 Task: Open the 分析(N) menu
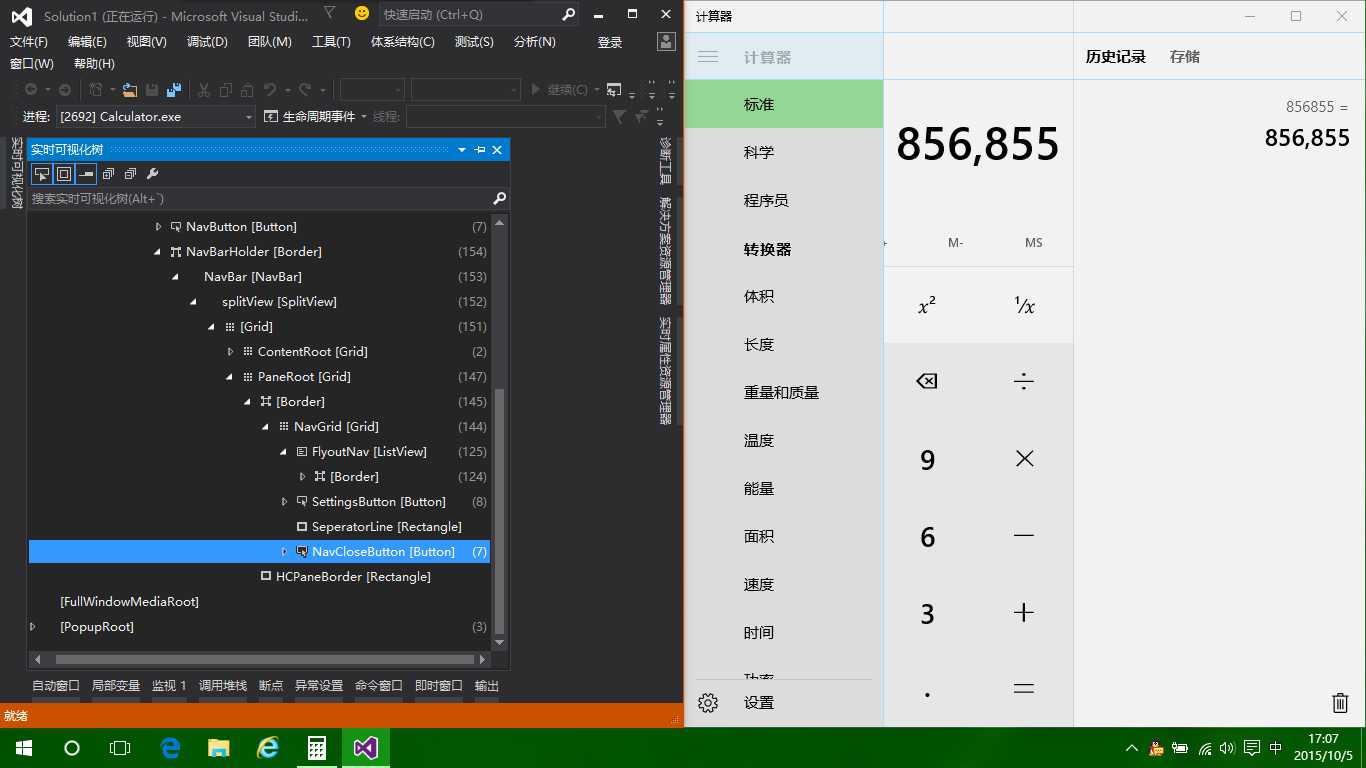coord(534,42)
